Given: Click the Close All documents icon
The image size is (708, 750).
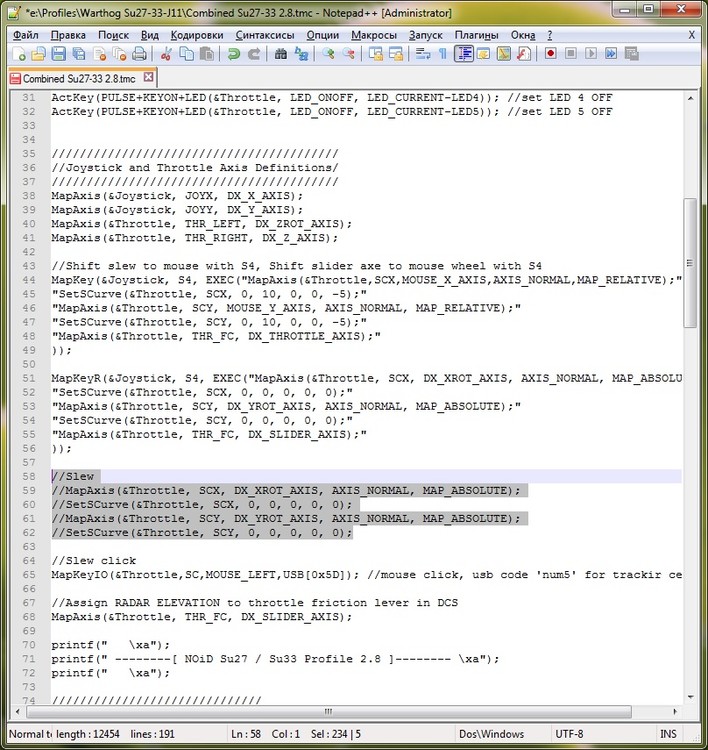Looking at the screenshot, I should click(119, 54).
